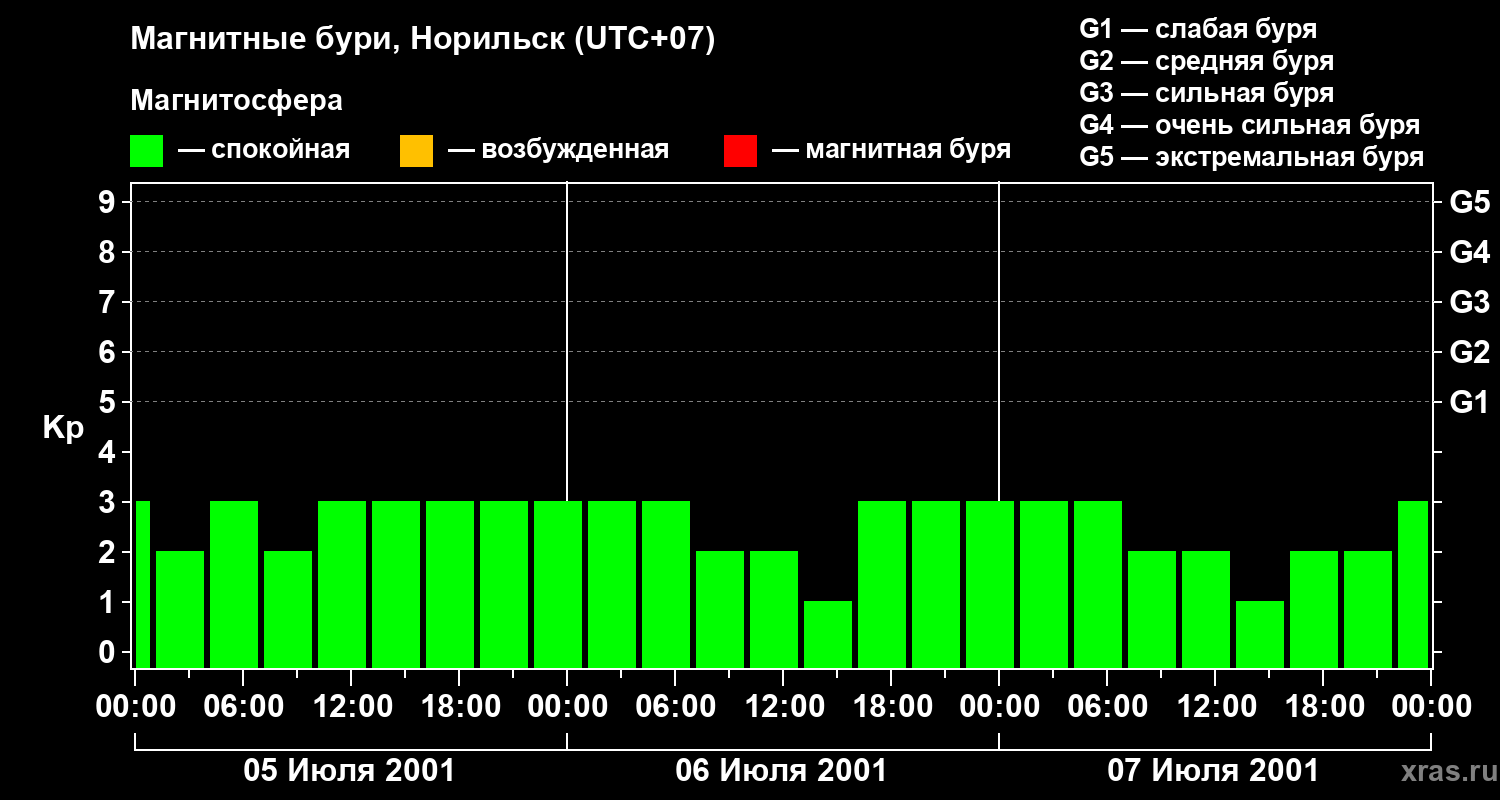Click the '12:00' time label on 06 Июля

(x=783, y=707)
